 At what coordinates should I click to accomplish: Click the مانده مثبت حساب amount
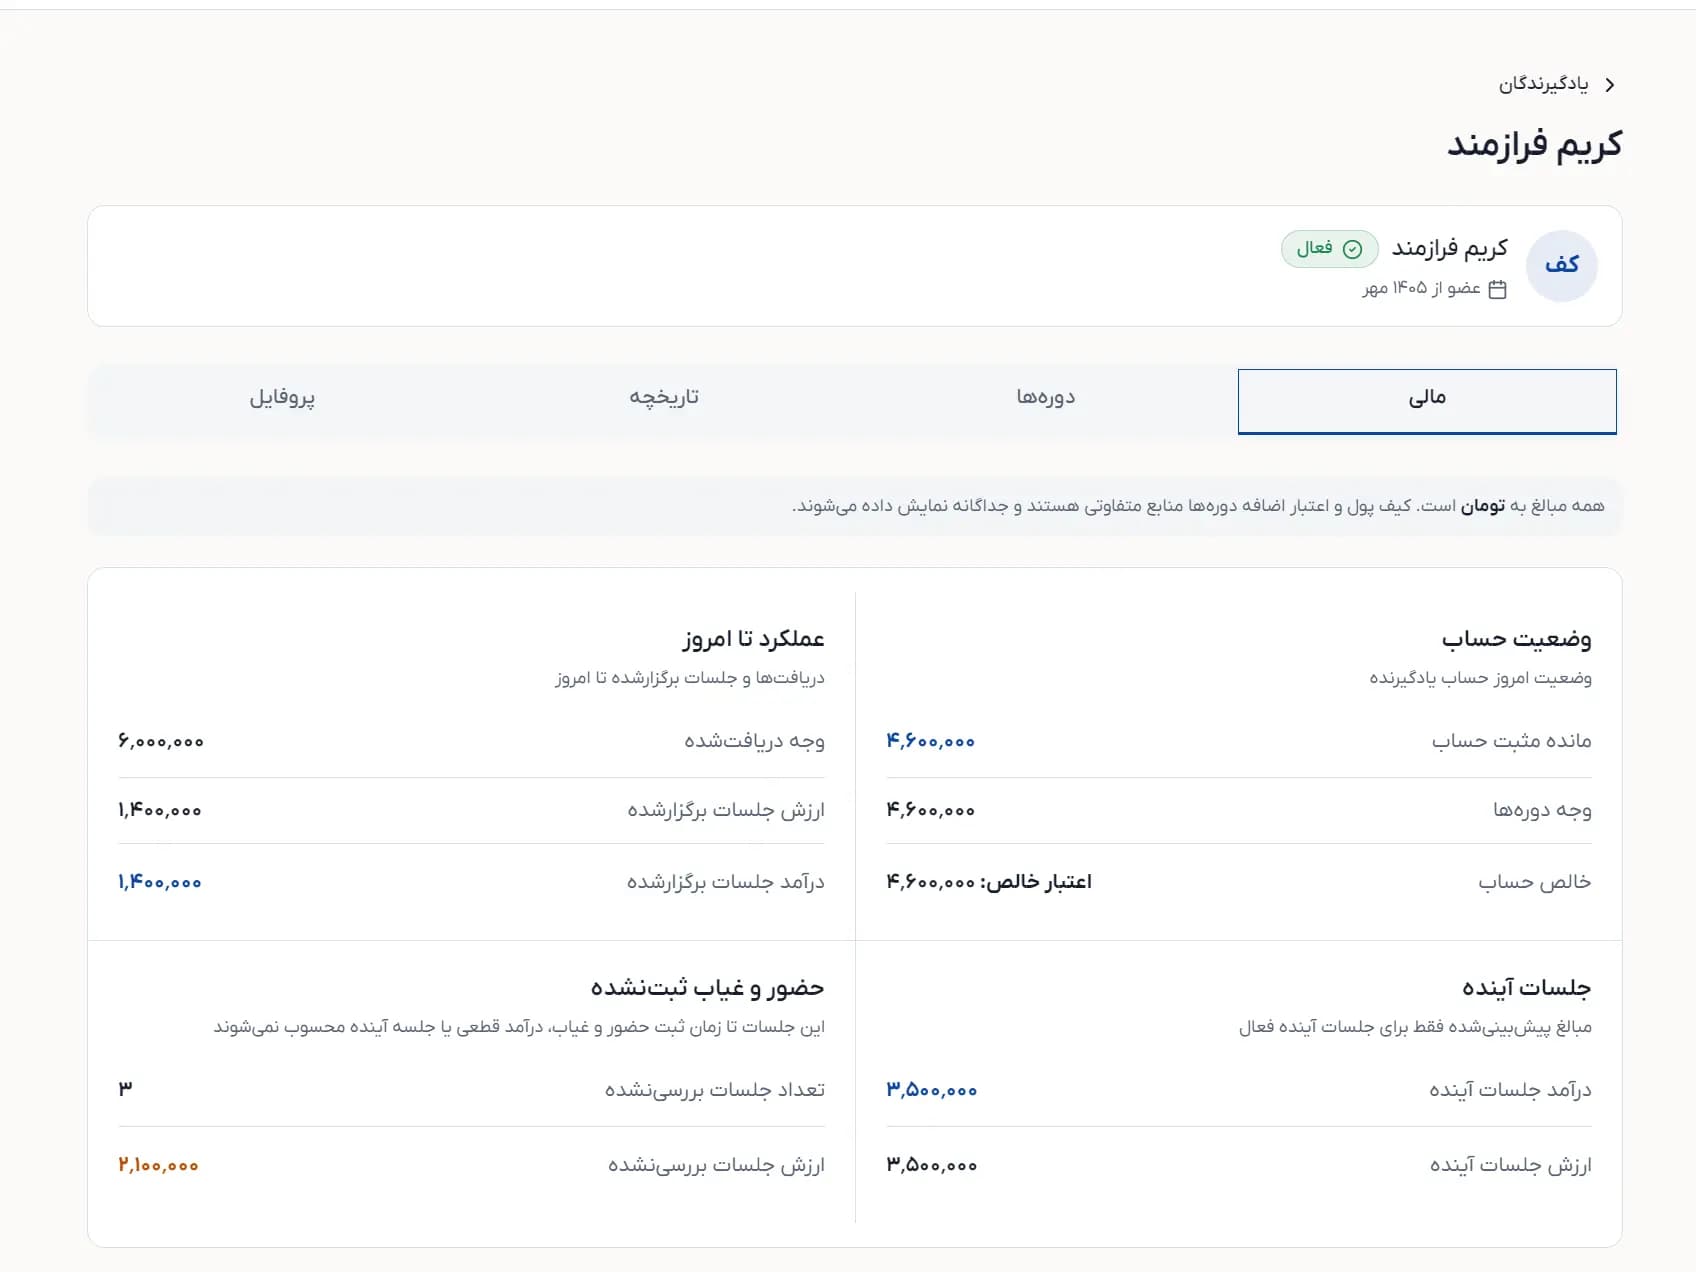click(930, 741)
